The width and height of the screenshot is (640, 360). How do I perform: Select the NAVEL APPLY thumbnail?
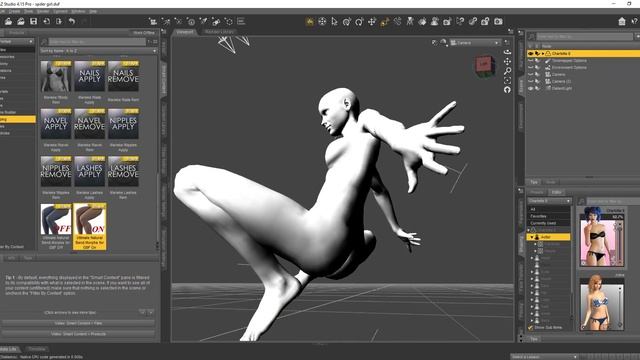click(x=56, y=124)
